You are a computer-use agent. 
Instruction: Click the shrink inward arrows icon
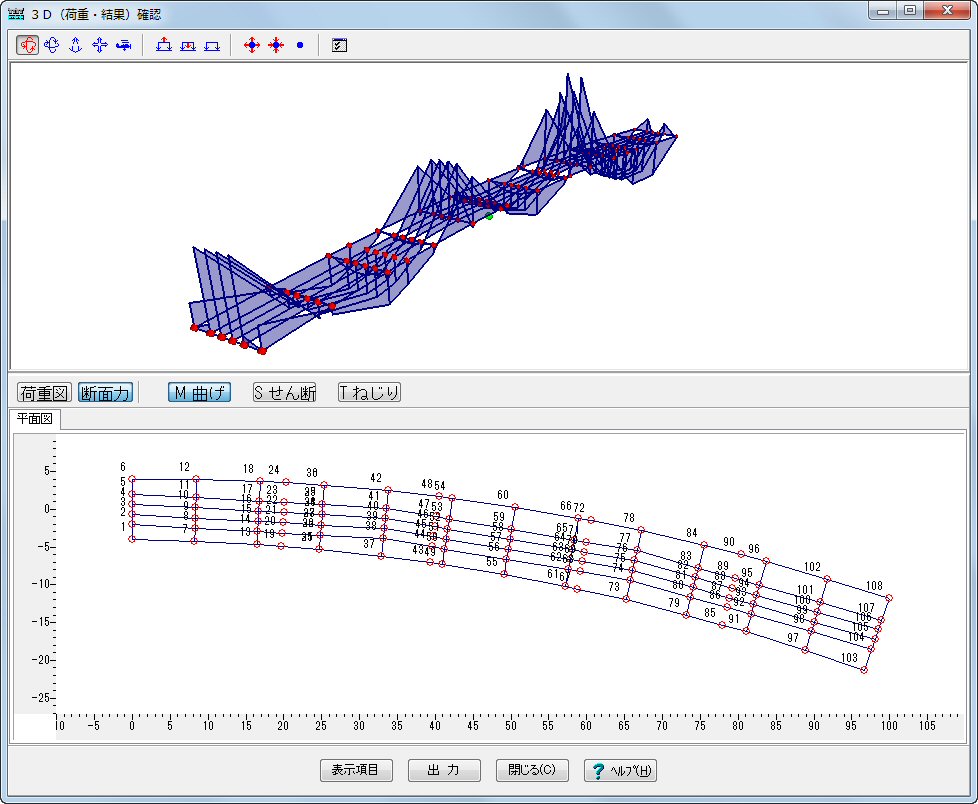(x=276, y=45)
